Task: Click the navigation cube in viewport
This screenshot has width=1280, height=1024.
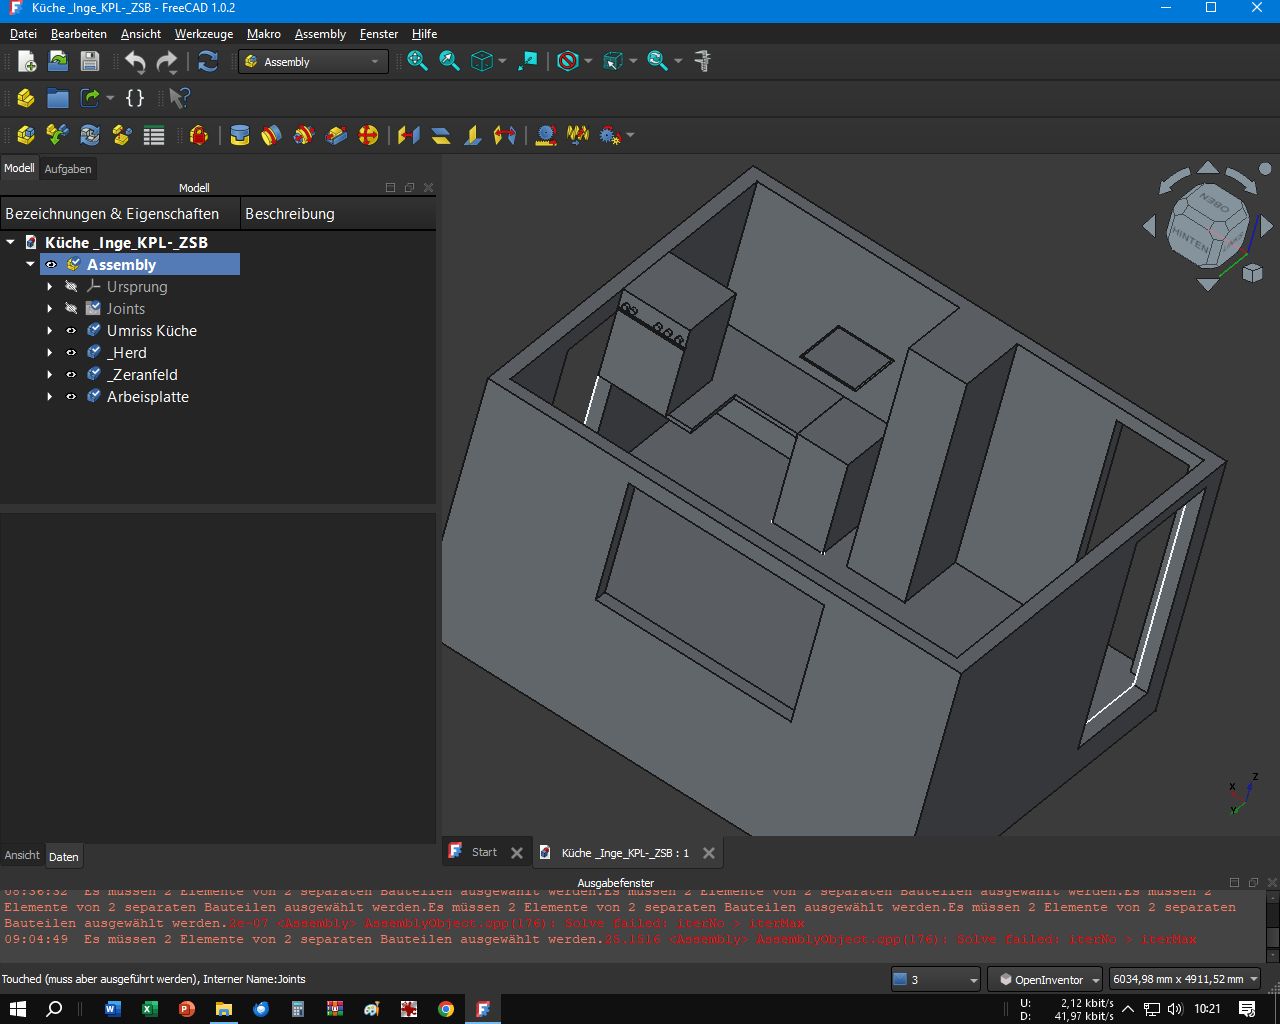Action: tap(1208, 226)
